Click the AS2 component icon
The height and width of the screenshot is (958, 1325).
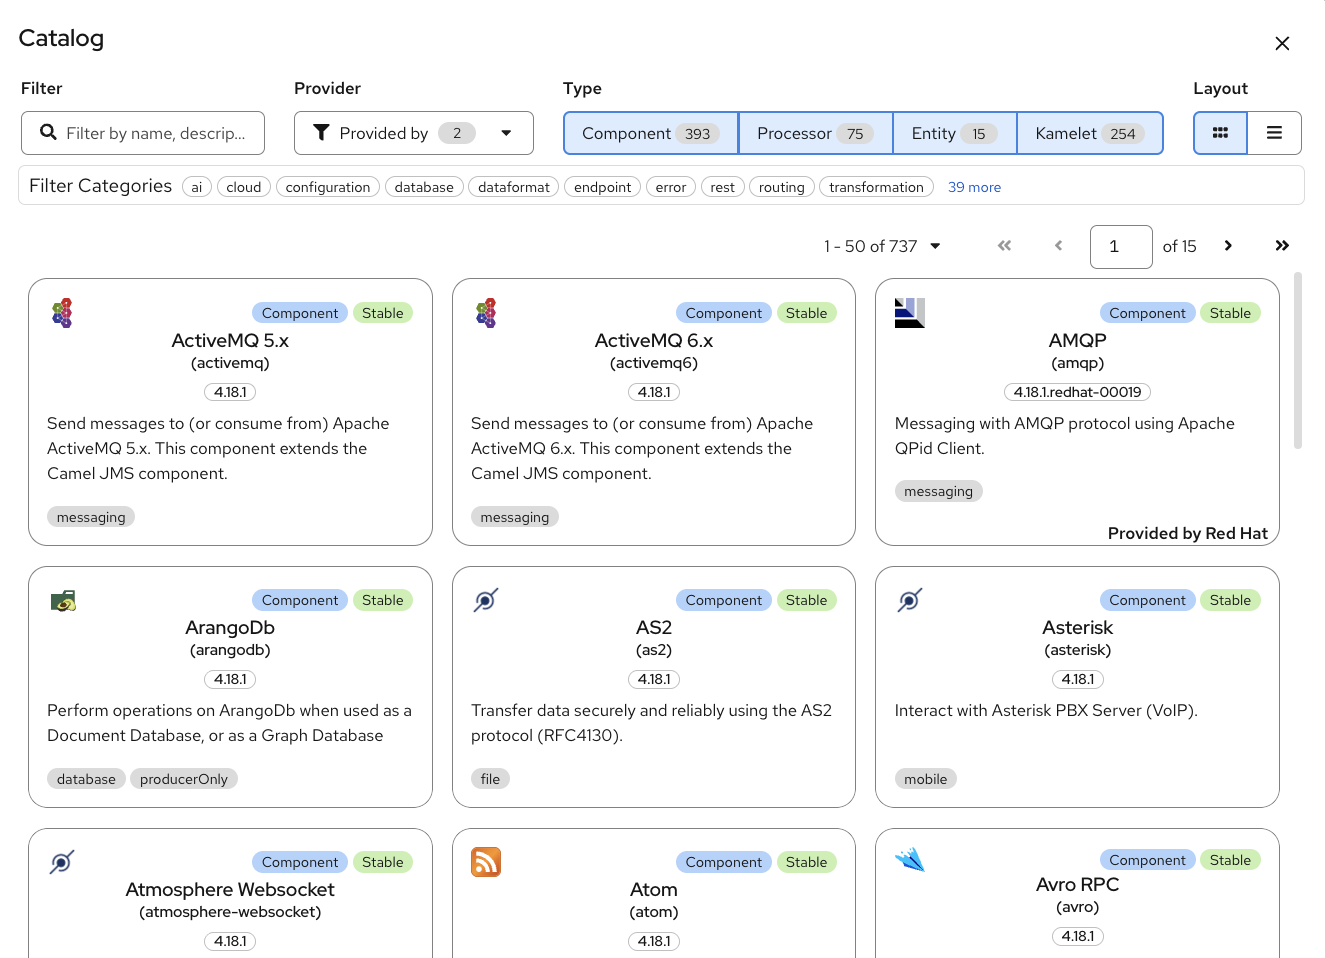tap(486, 600)
